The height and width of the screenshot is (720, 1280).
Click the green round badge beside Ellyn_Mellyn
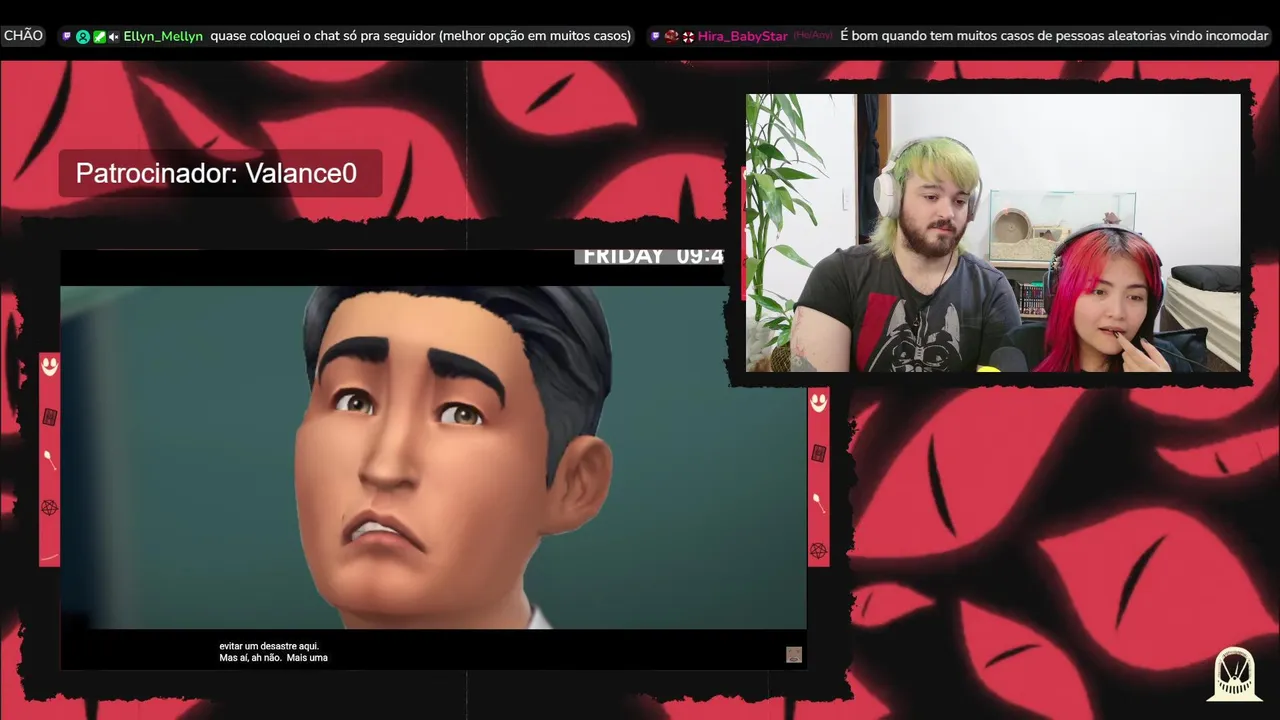click(83, 36)
